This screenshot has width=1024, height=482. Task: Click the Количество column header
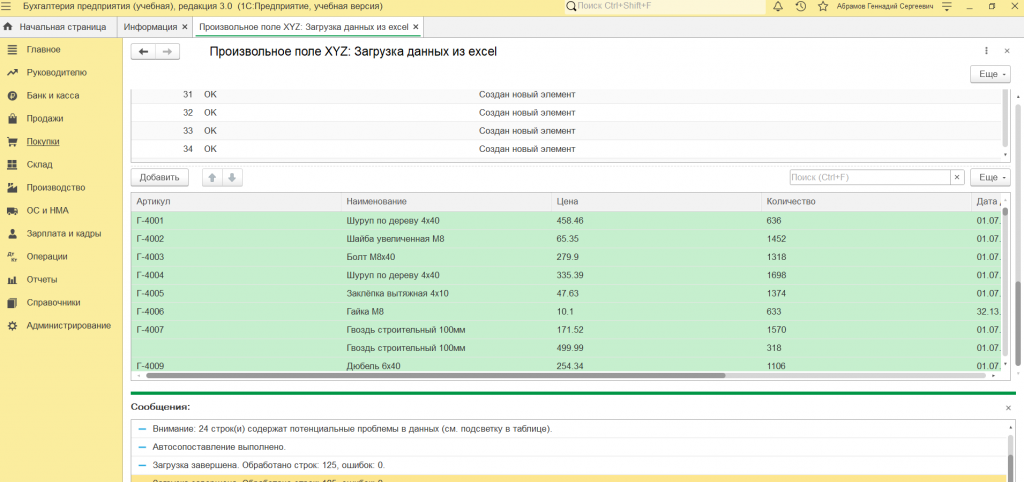tap(867, 201)
